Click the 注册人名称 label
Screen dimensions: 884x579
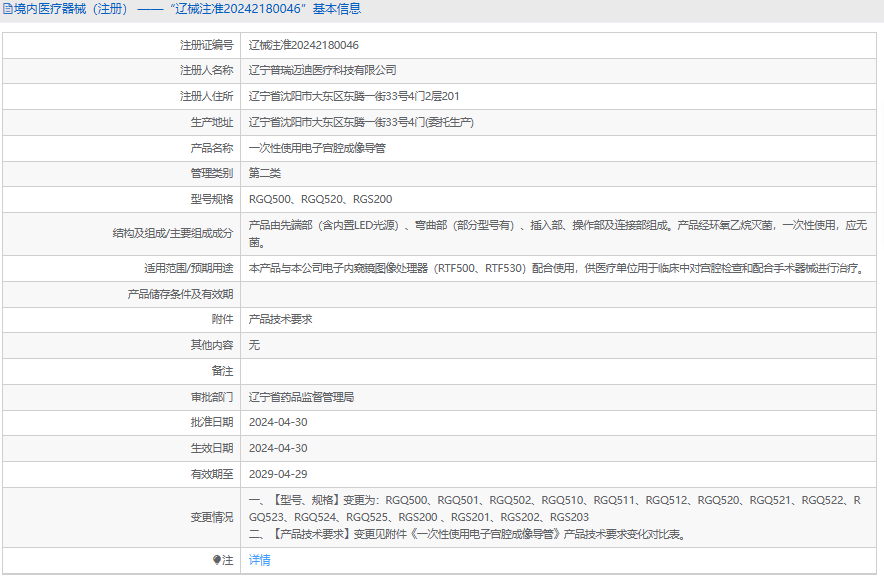(206, 70)
